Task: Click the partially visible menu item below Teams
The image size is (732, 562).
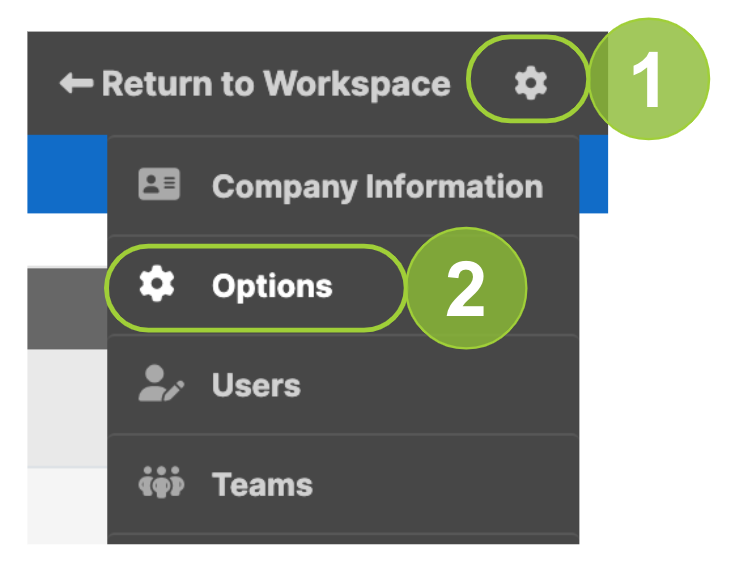Action: [343, 539]
